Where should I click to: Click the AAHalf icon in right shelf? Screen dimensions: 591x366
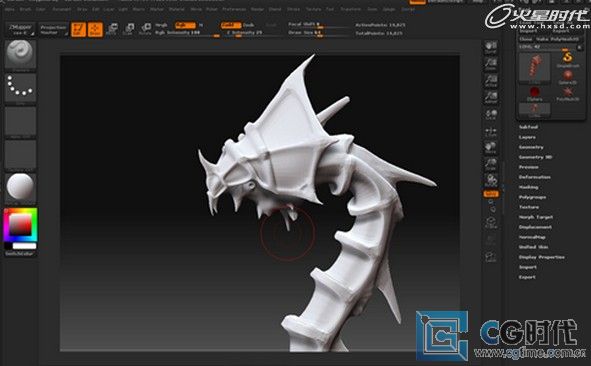[x=491, y=97]
